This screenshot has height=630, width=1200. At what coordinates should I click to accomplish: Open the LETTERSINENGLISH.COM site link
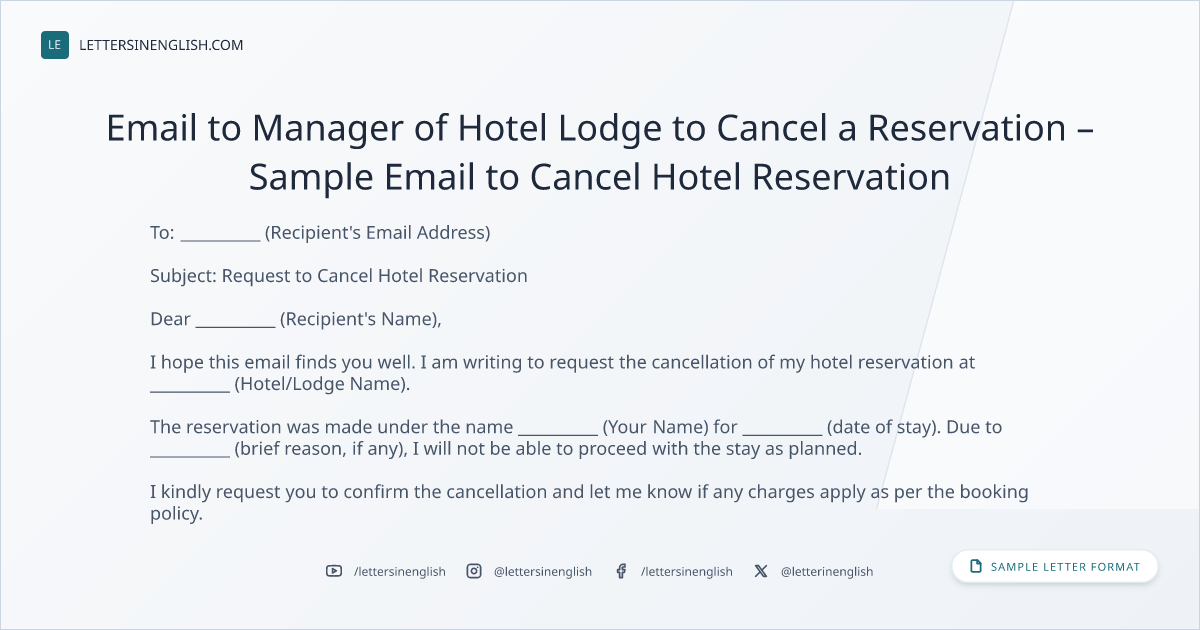coord(161,45)
